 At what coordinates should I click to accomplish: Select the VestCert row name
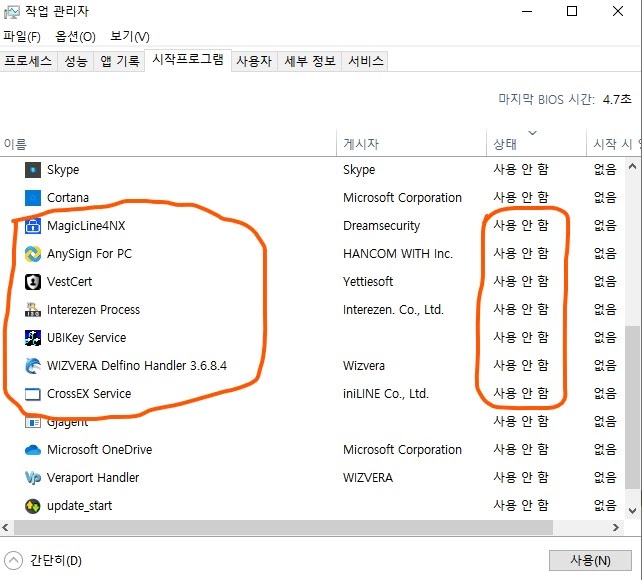coord(69,282)
